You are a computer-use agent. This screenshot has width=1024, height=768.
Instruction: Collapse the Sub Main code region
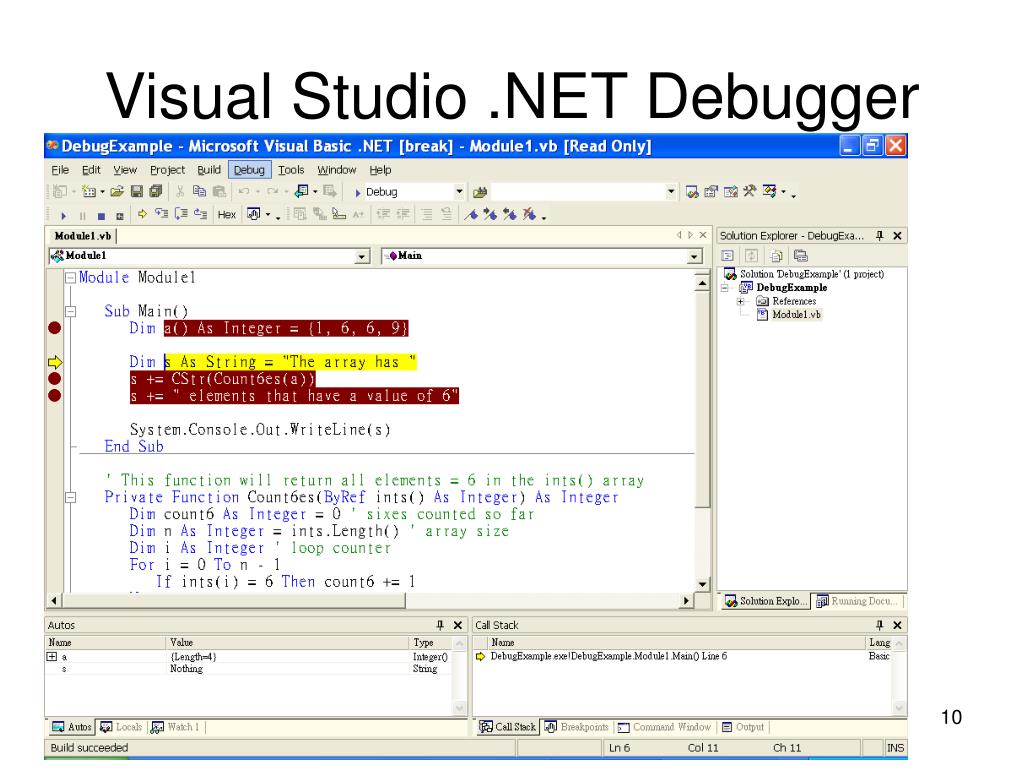pos(71,312)
